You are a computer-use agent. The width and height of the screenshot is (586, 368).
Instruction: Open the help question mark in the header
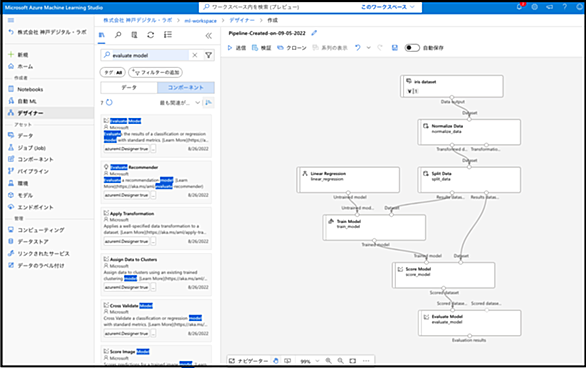(x=565, y=7)
